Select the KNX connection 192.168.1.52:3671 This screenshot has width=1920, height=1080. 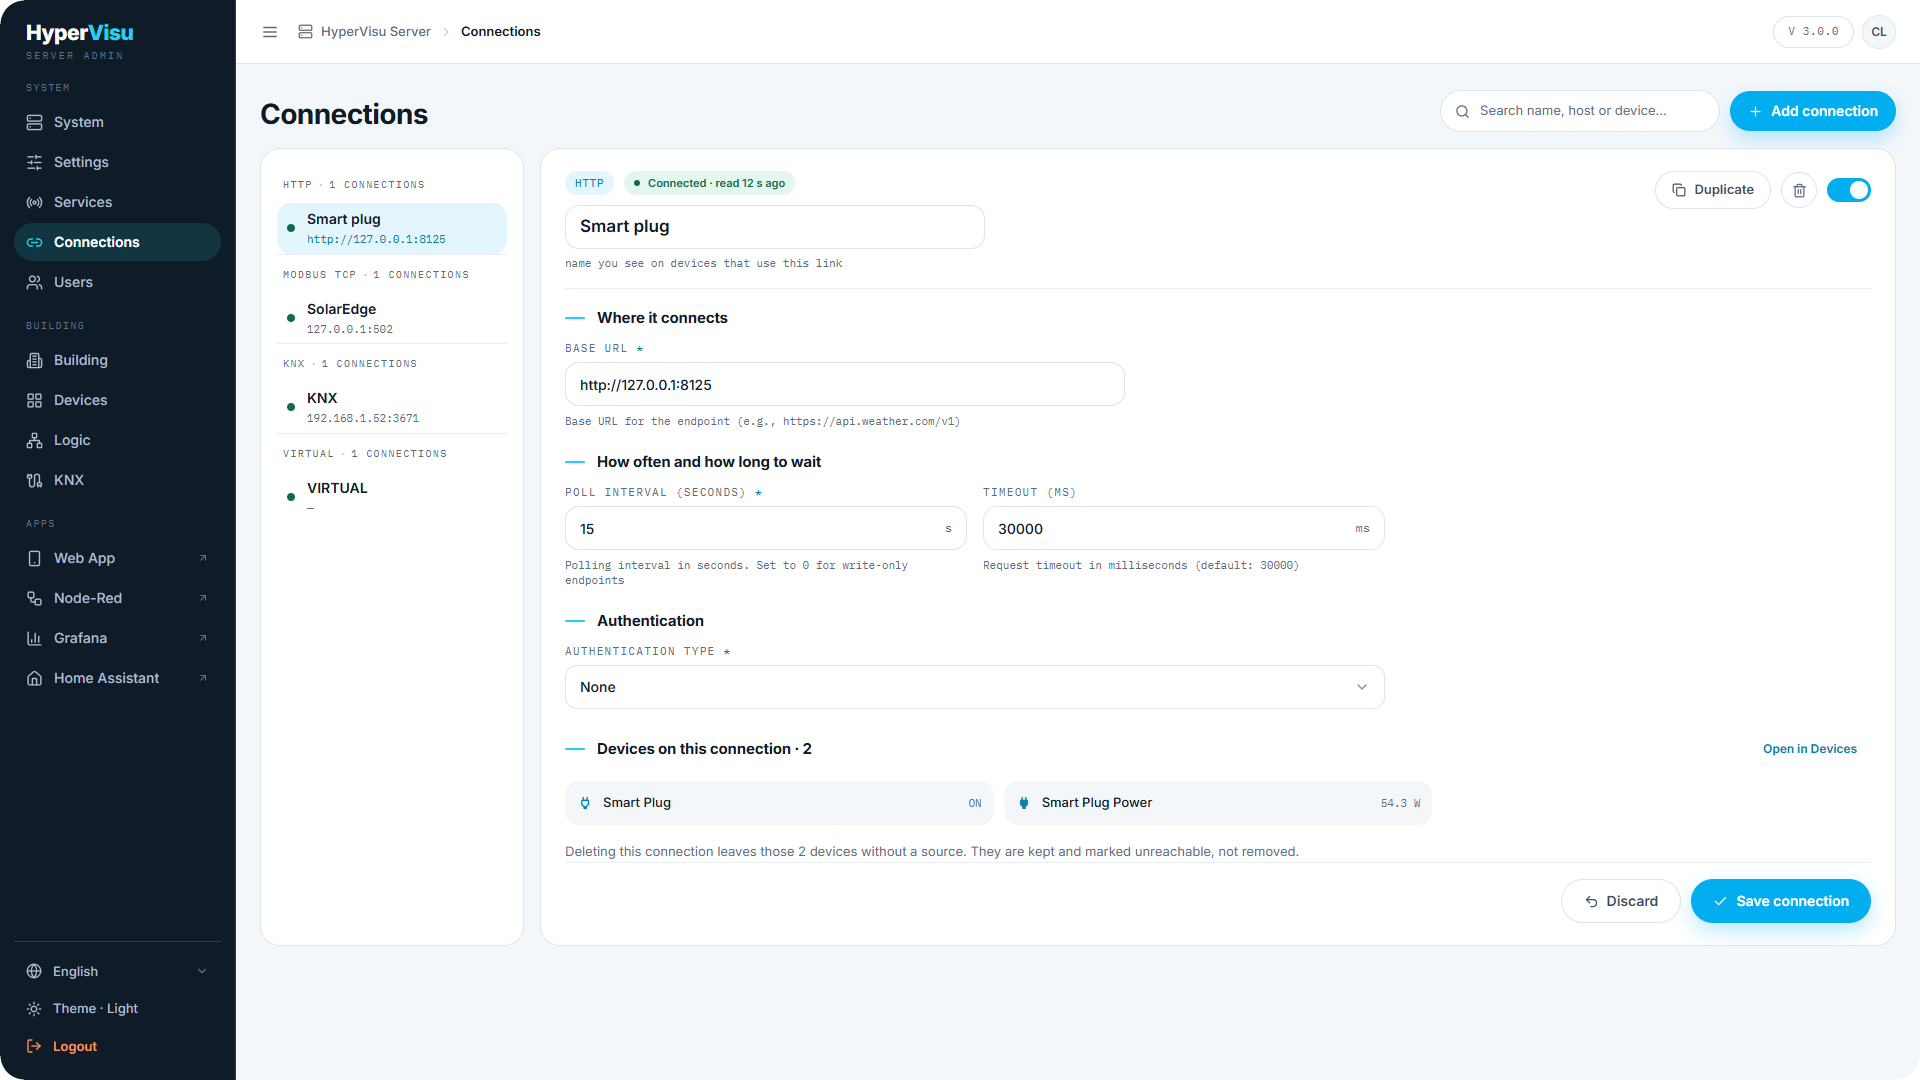[x=392, y=407]
